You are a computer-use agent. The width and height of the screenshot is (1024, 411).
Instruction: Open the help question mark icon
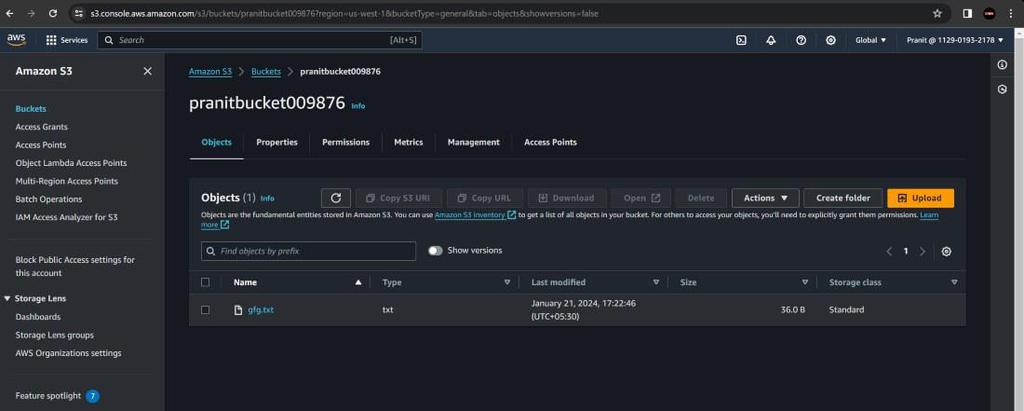[x=801, y=40]
